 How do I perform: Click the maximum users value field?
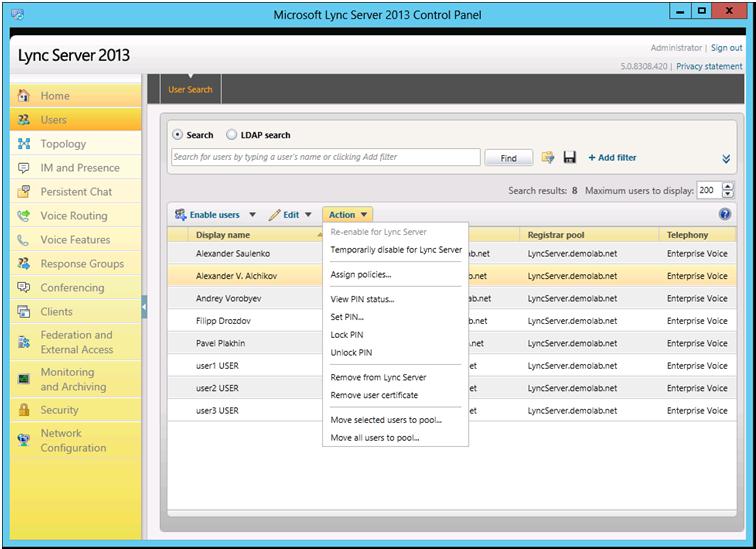[x=708, y=190]
